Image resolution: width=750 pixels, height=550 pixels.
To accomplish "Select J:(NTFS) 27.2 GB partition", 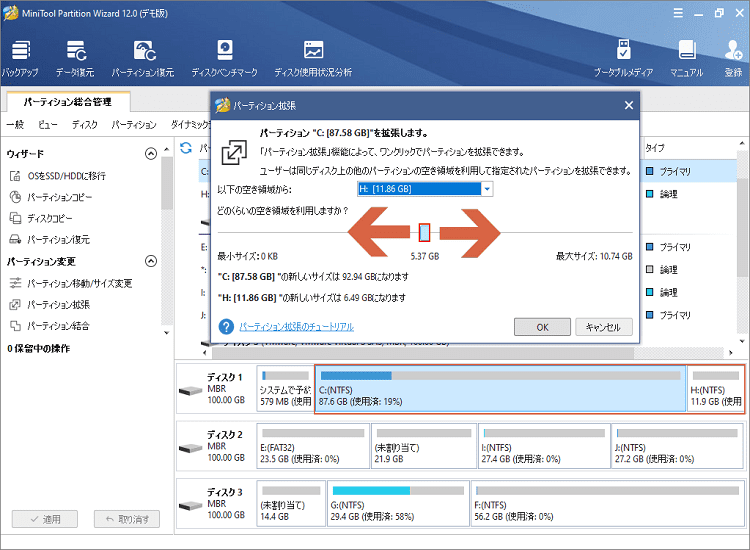I will tap(677, 446).
